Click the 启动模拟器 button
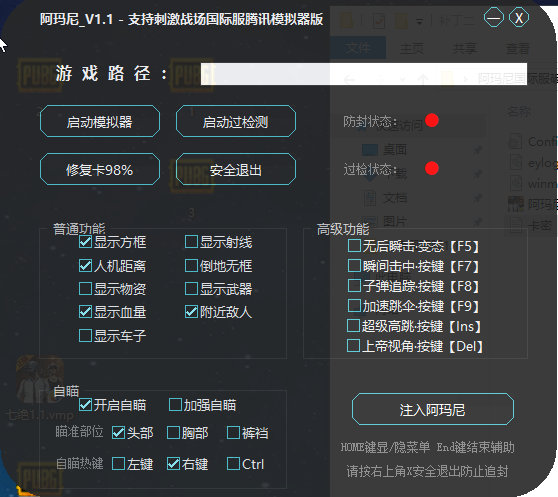Viewport: 558px width, 497px height. [x=100, y=121]
